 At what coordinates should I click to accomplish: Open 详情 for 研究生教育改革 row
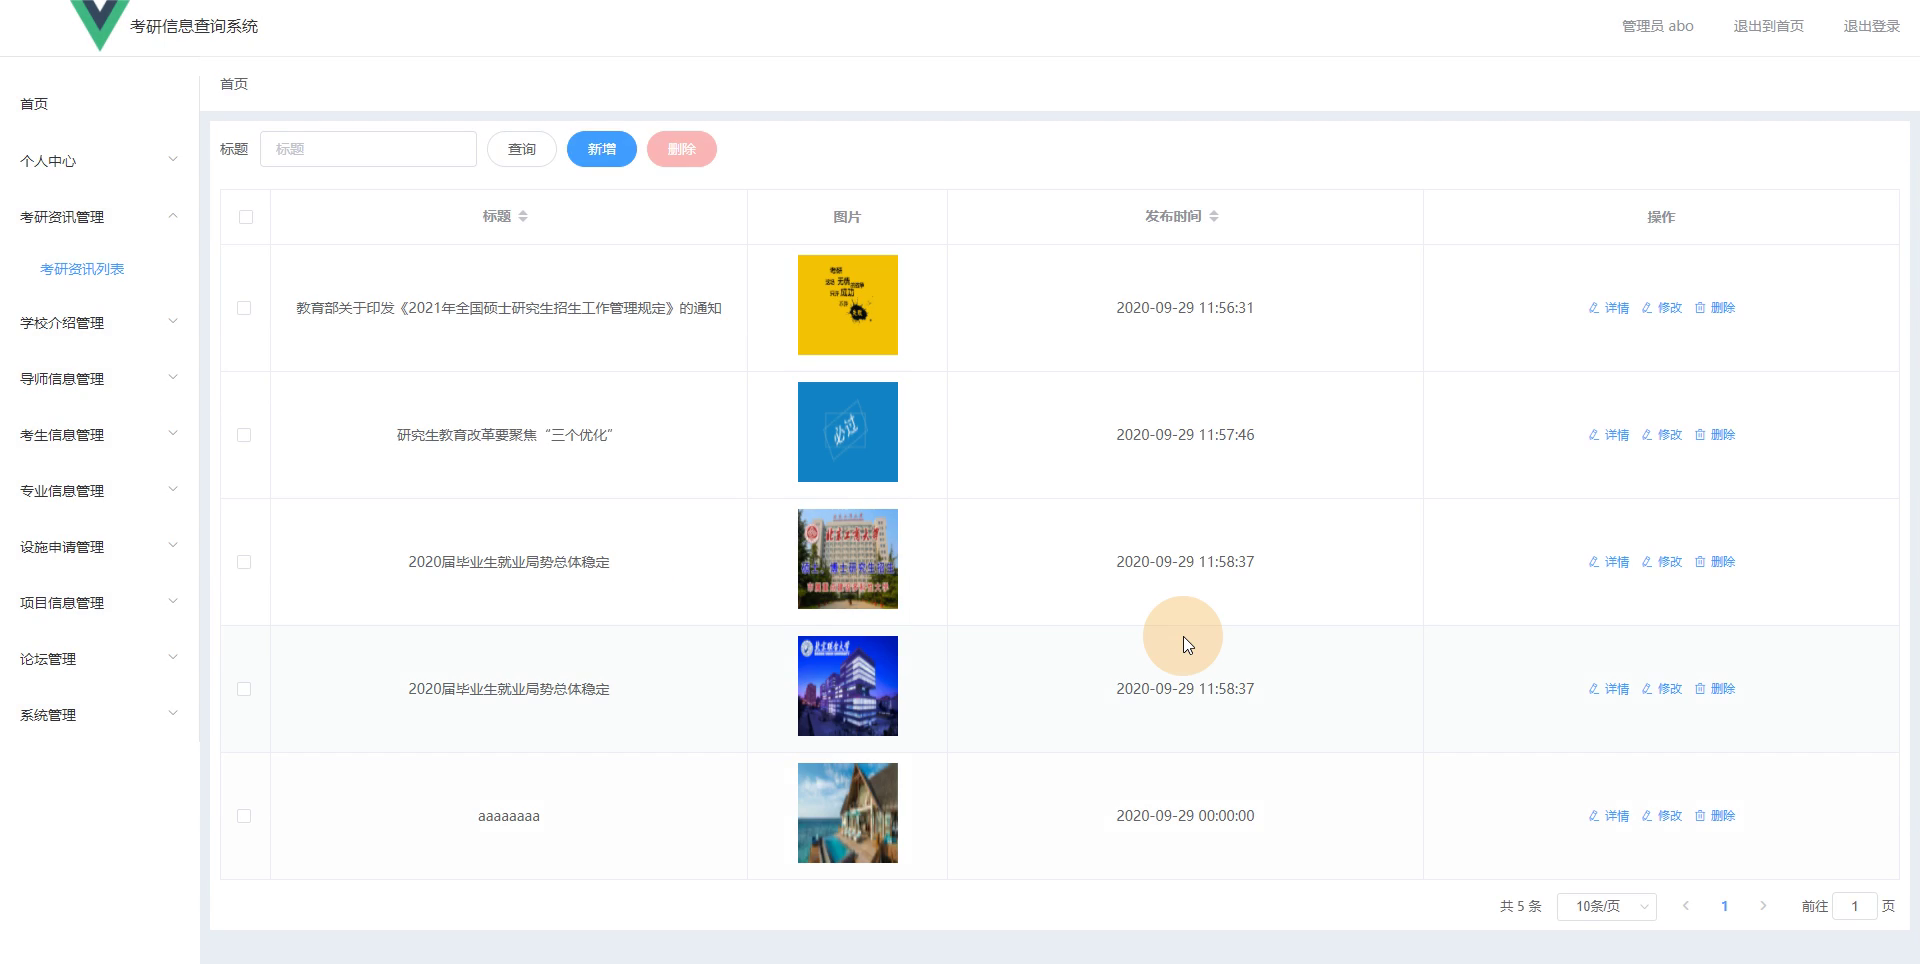[1609, 435]
